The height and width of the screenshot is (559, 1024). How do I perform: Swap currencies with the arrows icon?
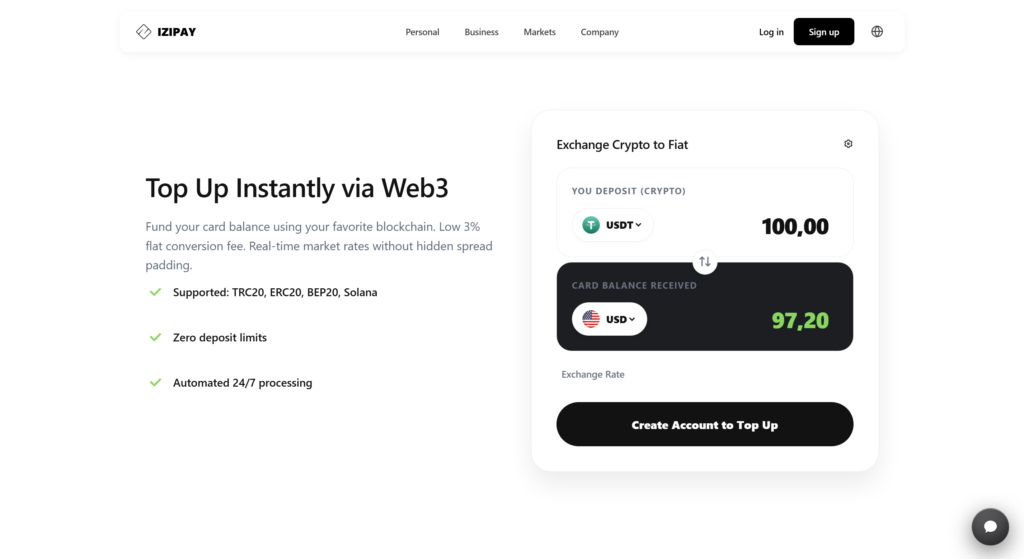point(705,262)
